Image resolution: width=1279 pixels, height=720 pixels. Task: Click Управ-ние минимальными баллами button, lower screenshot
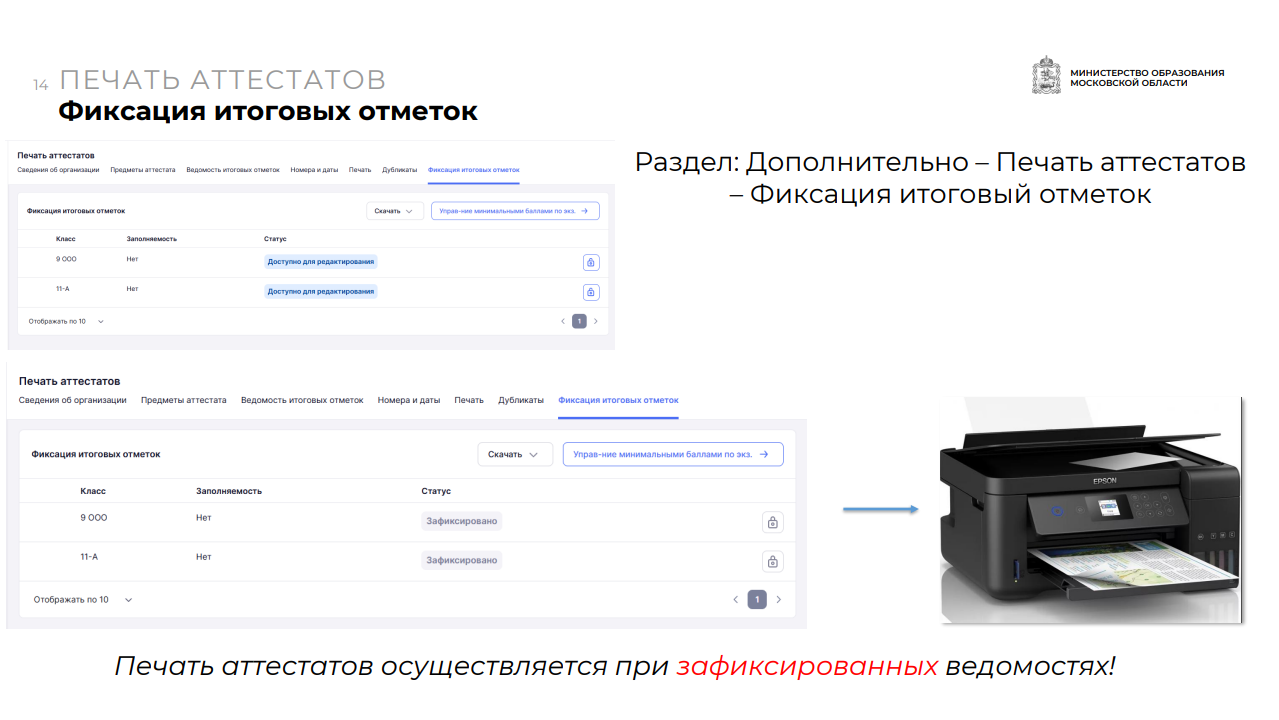(673, 454)
